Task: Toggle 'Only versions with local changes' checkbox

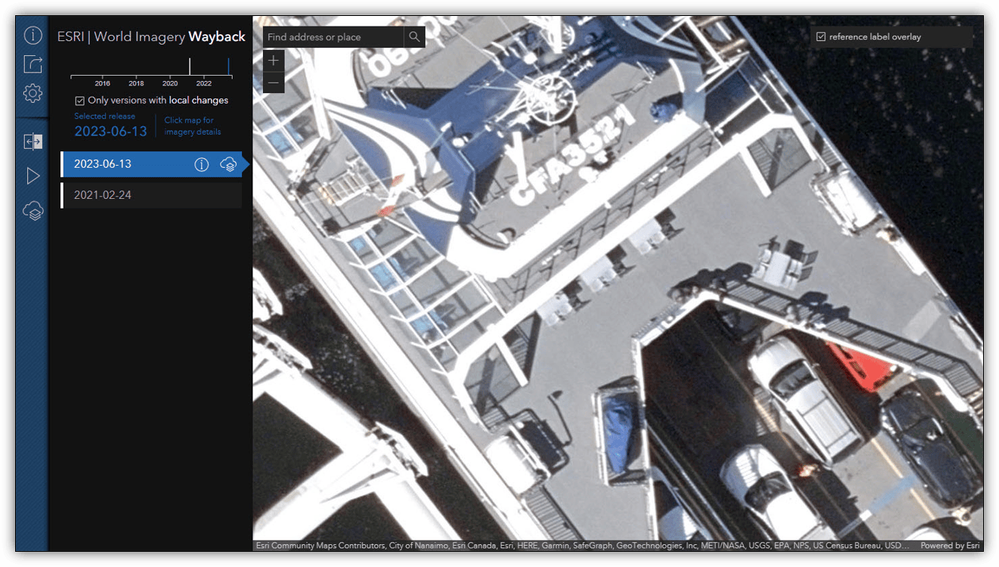Action: tap(80, 101)
